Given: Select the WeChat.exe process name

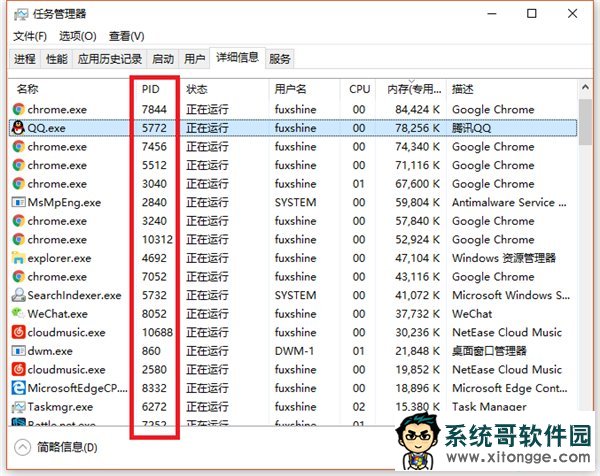Looking at the screenshot, I should point(58,314).
